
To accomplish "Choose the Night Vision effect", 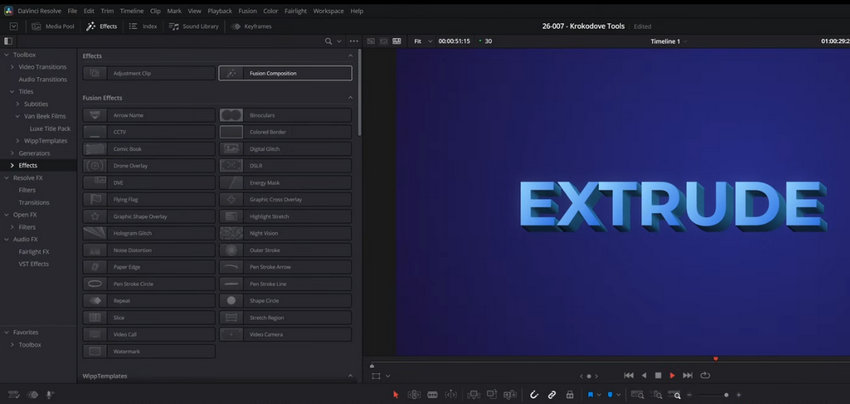I will pyautogui.click(x=285, y=234).
